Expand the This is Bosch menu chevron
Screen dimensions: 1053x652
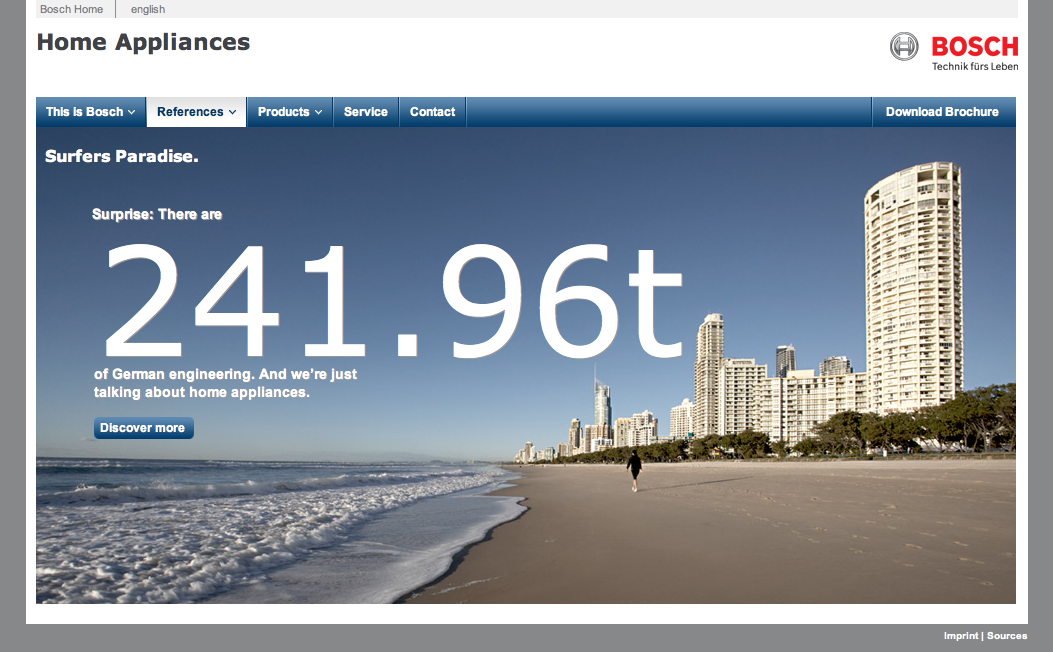[131, 112]
